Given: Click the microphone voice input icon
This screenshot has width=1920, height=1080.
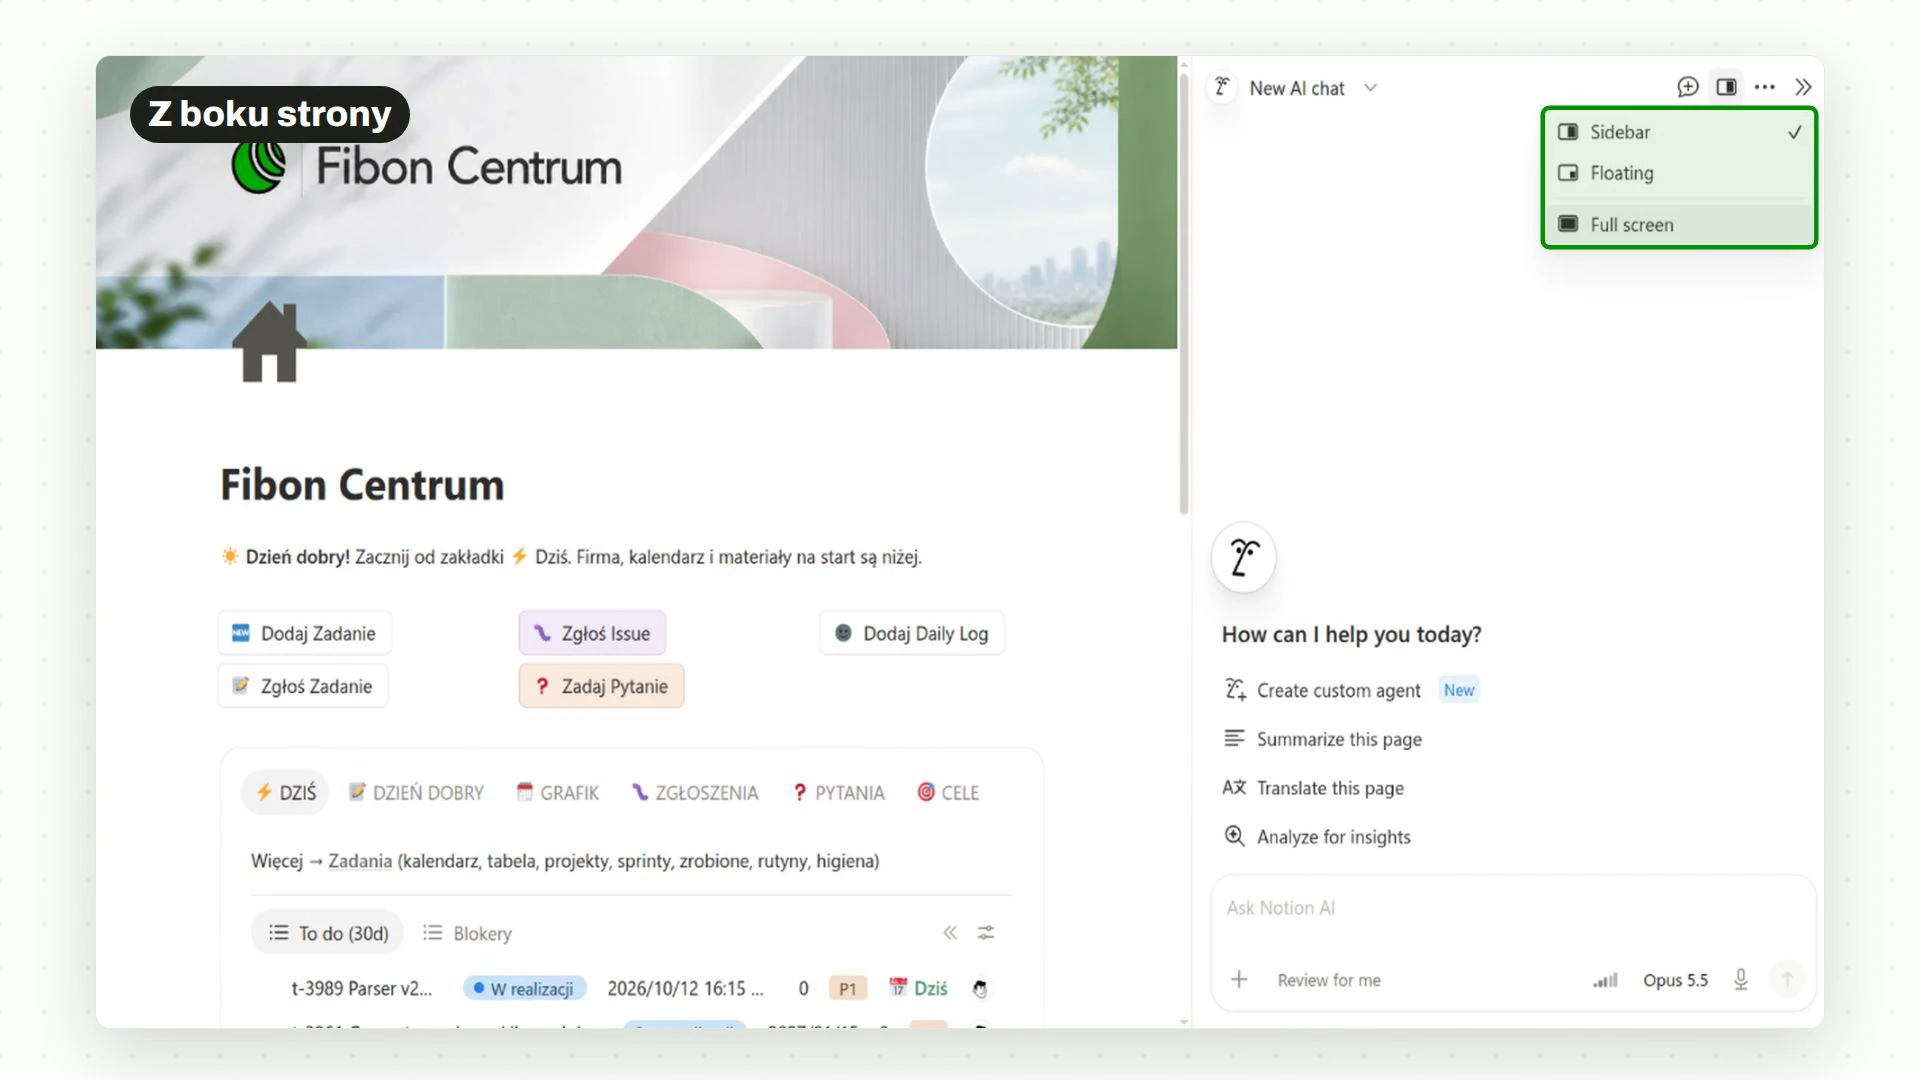Looking at the screenshot, I should click(1741, 980).
